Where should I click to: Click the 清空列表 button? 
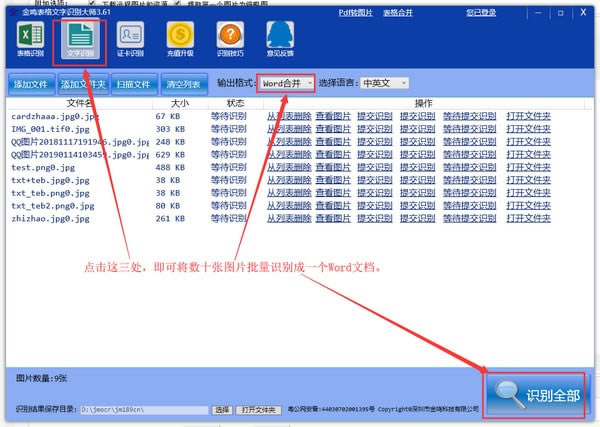click(x=184, y=84)
